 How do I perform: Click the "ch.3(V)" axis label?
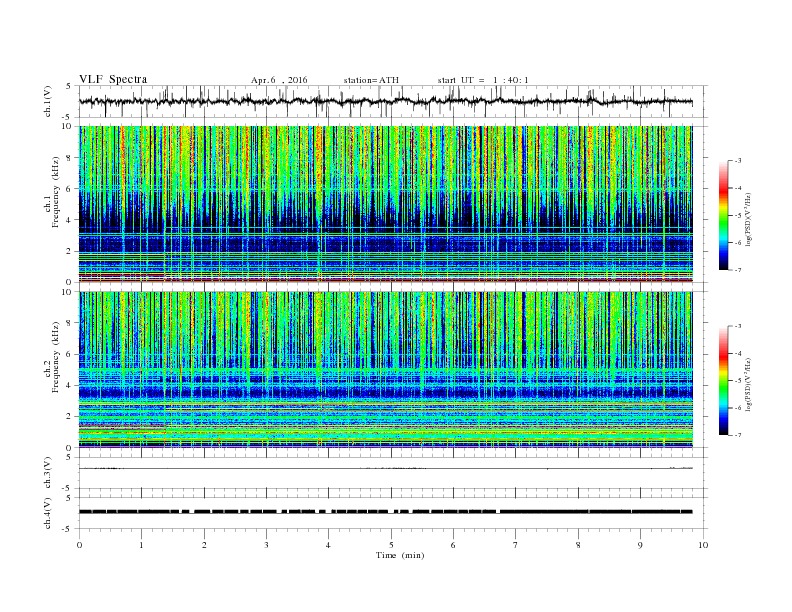(48, 473)
